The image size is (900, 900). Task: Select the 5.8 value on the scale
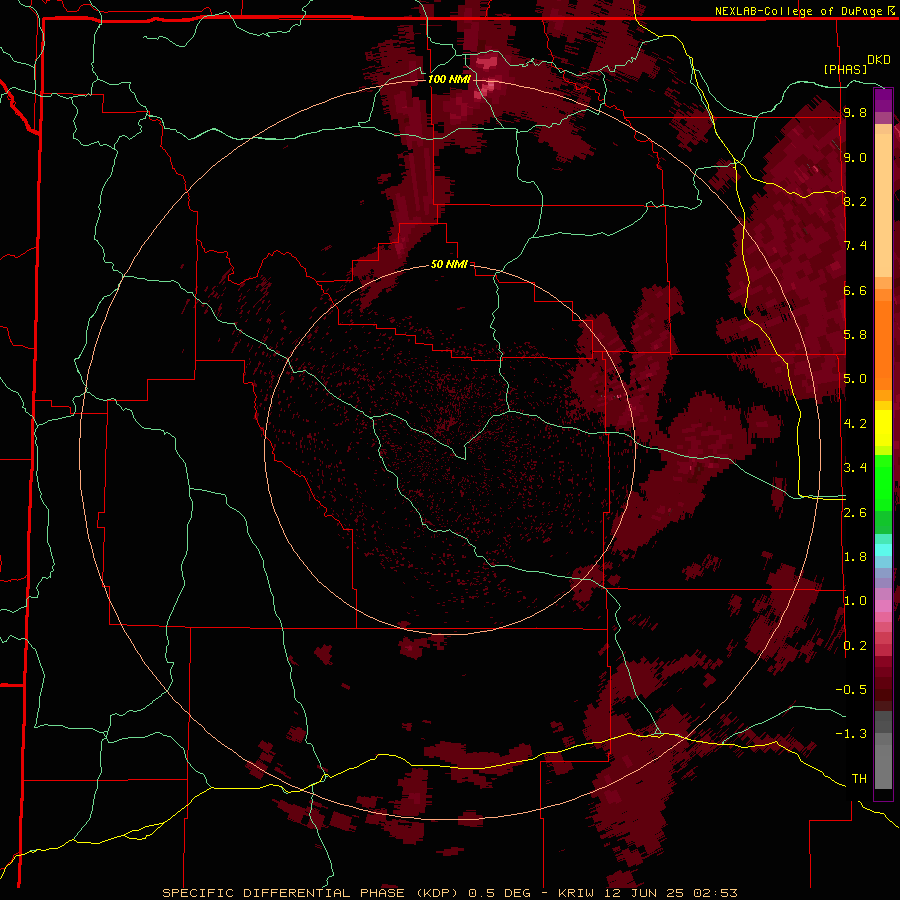point(855,335)
